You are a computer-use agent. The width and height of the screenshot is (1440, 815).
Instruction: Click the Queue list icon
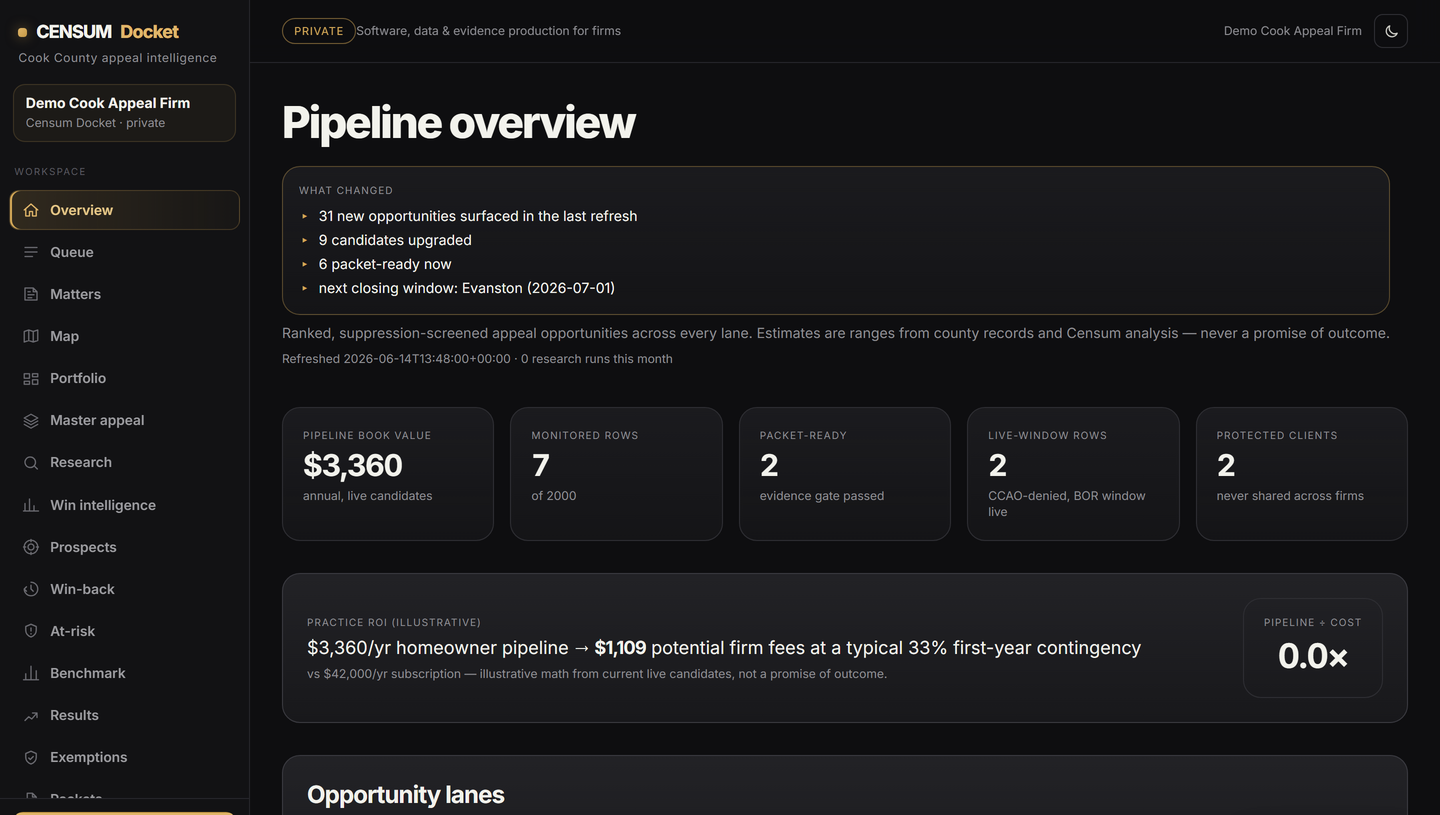[31, 252]
